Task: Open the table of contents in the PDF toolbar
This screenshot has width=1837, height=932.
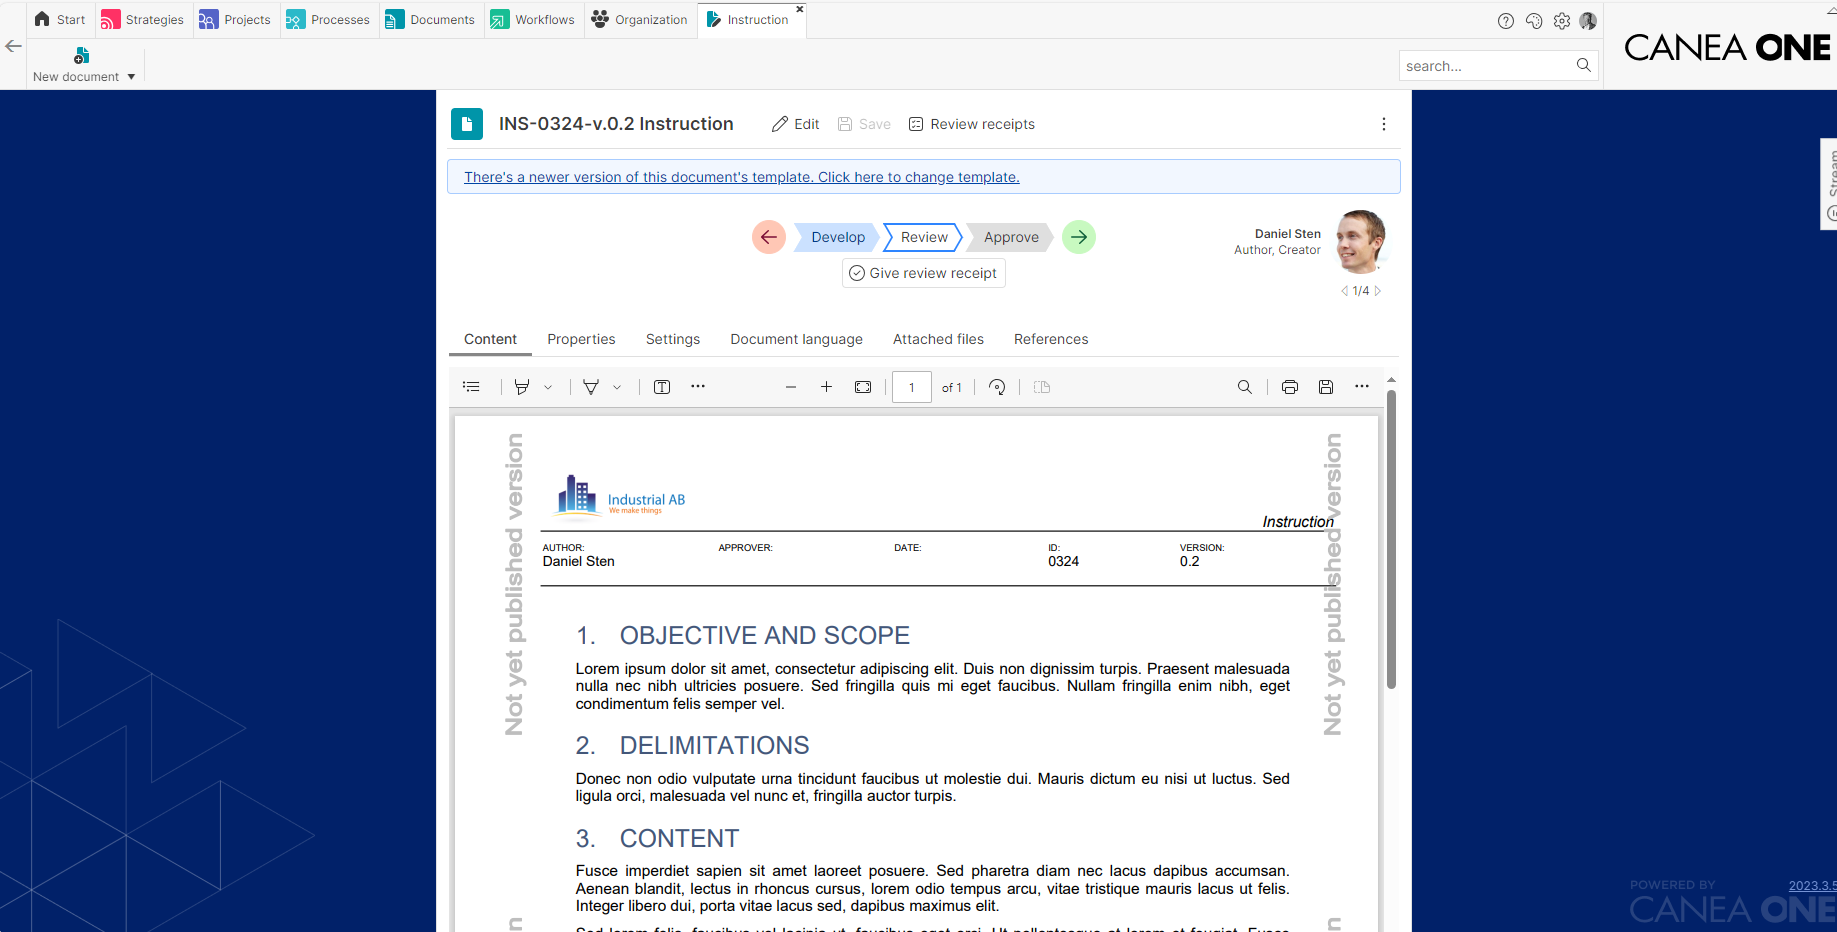Action: (x=472, y=387)
